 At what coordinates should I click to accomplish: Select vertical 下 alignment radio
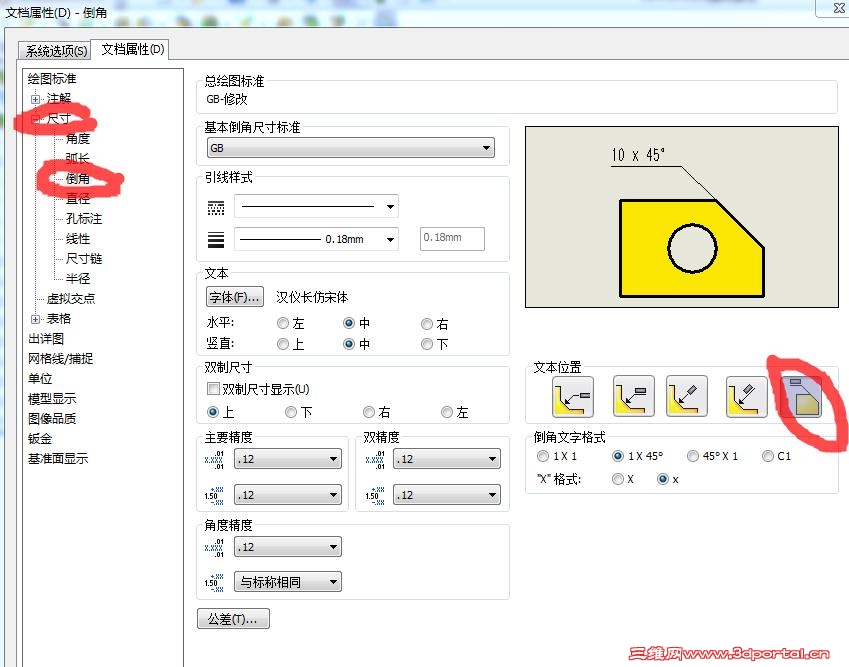[427, 344]
